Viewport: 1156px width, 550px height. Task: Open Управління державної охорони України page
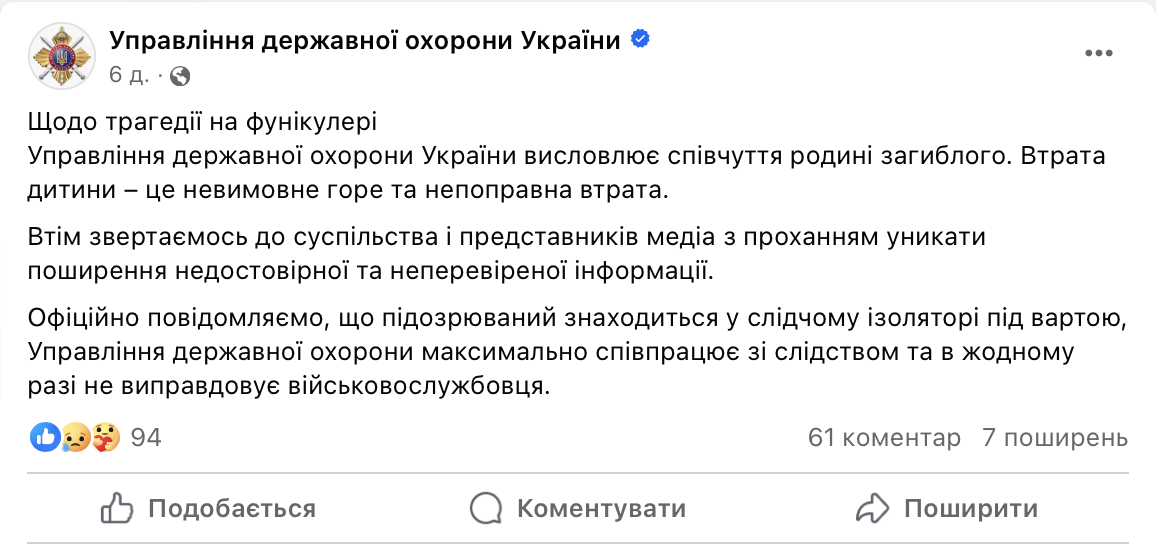pos(364,40)
